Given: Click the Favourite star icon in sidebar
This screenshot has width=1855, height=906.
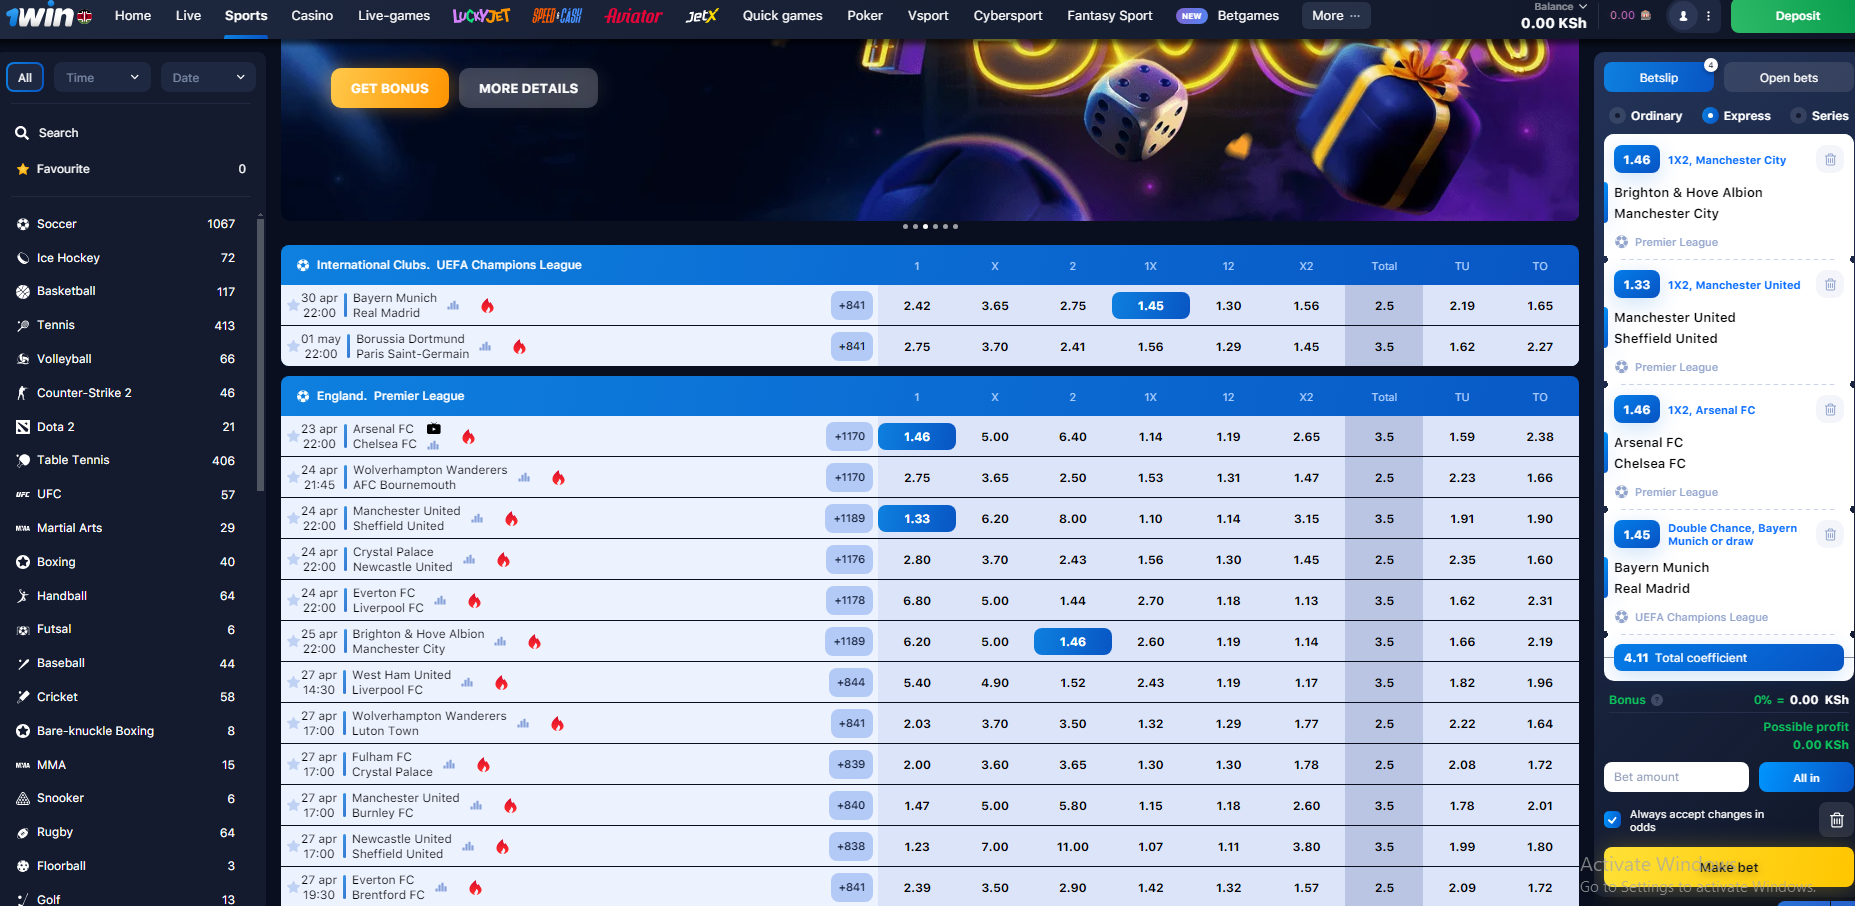Looking at the screenshot, I should pos(22,169).
